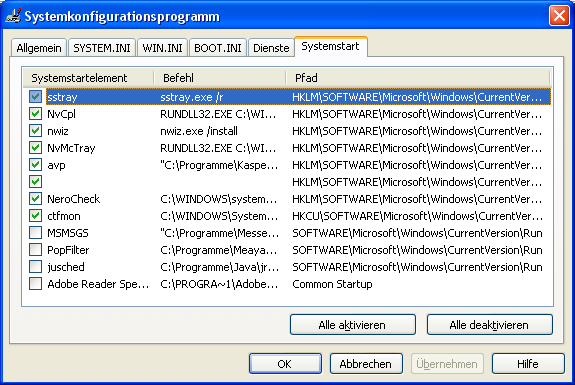Check the Adobe Reader Spe... checkbox

pyautogui.click(x=36, y=283)
